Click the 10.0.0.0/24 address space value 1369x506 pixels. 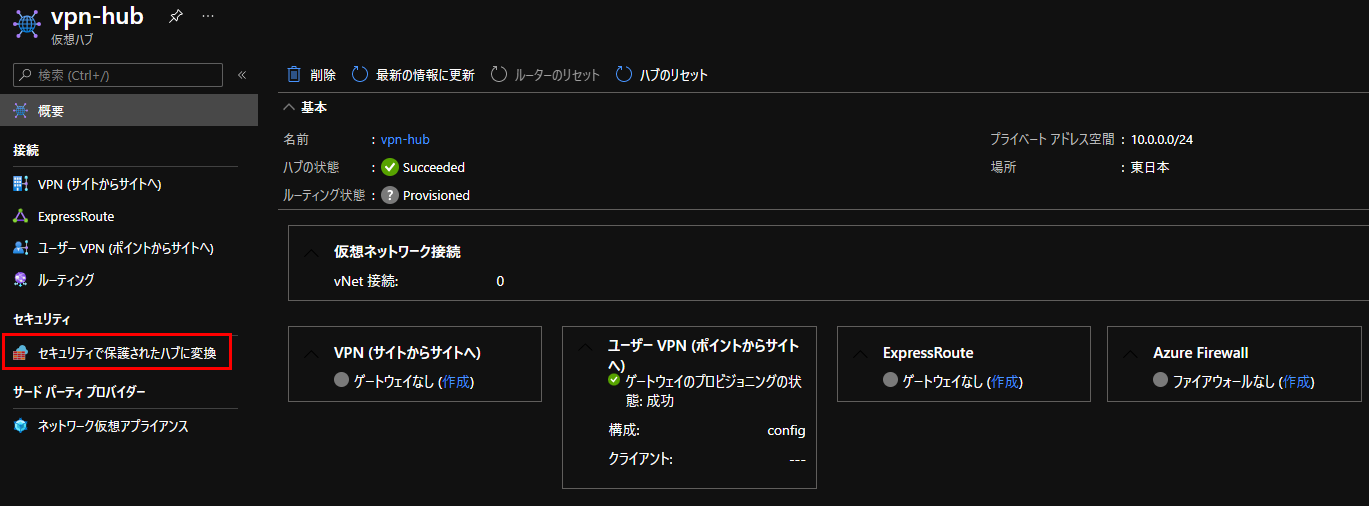[1162, 139]
